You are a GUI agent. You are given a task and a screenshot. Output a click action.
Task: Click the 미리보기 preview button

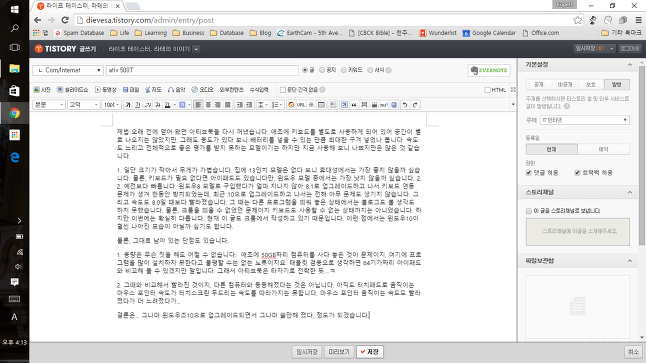(x=339, y=352)
